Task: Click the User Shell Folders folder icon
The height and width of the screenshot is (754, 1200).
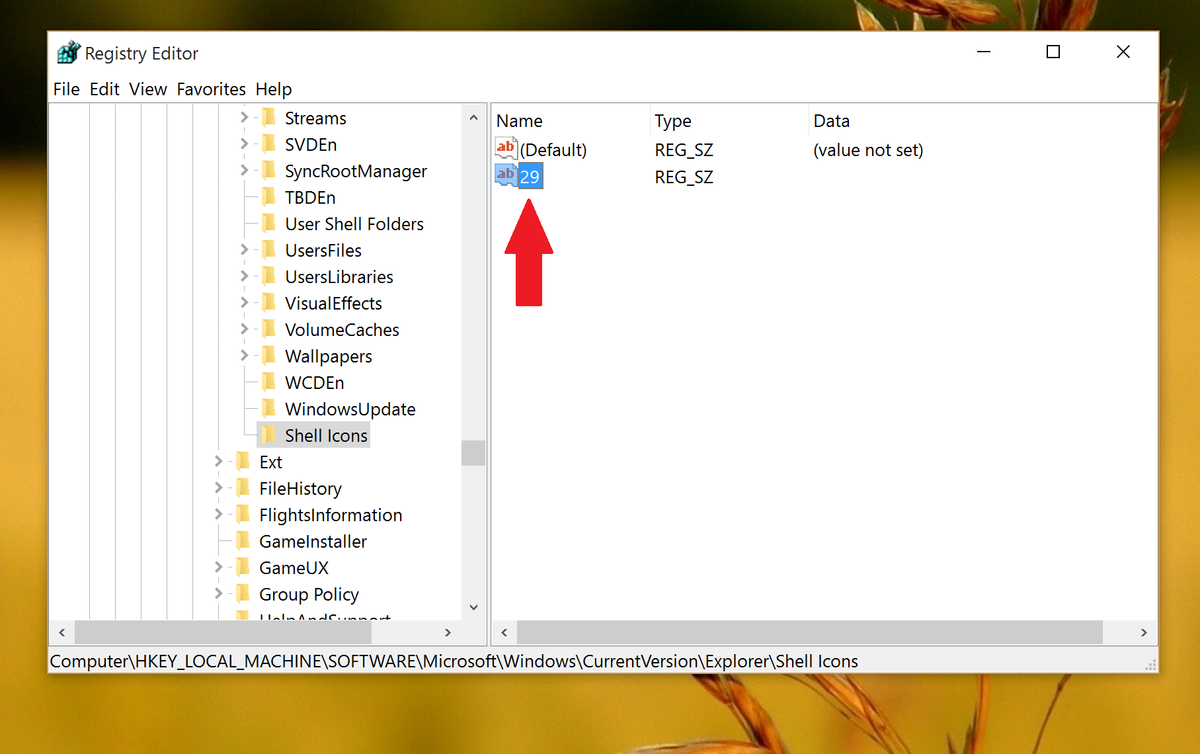Action: pos(267,224)
